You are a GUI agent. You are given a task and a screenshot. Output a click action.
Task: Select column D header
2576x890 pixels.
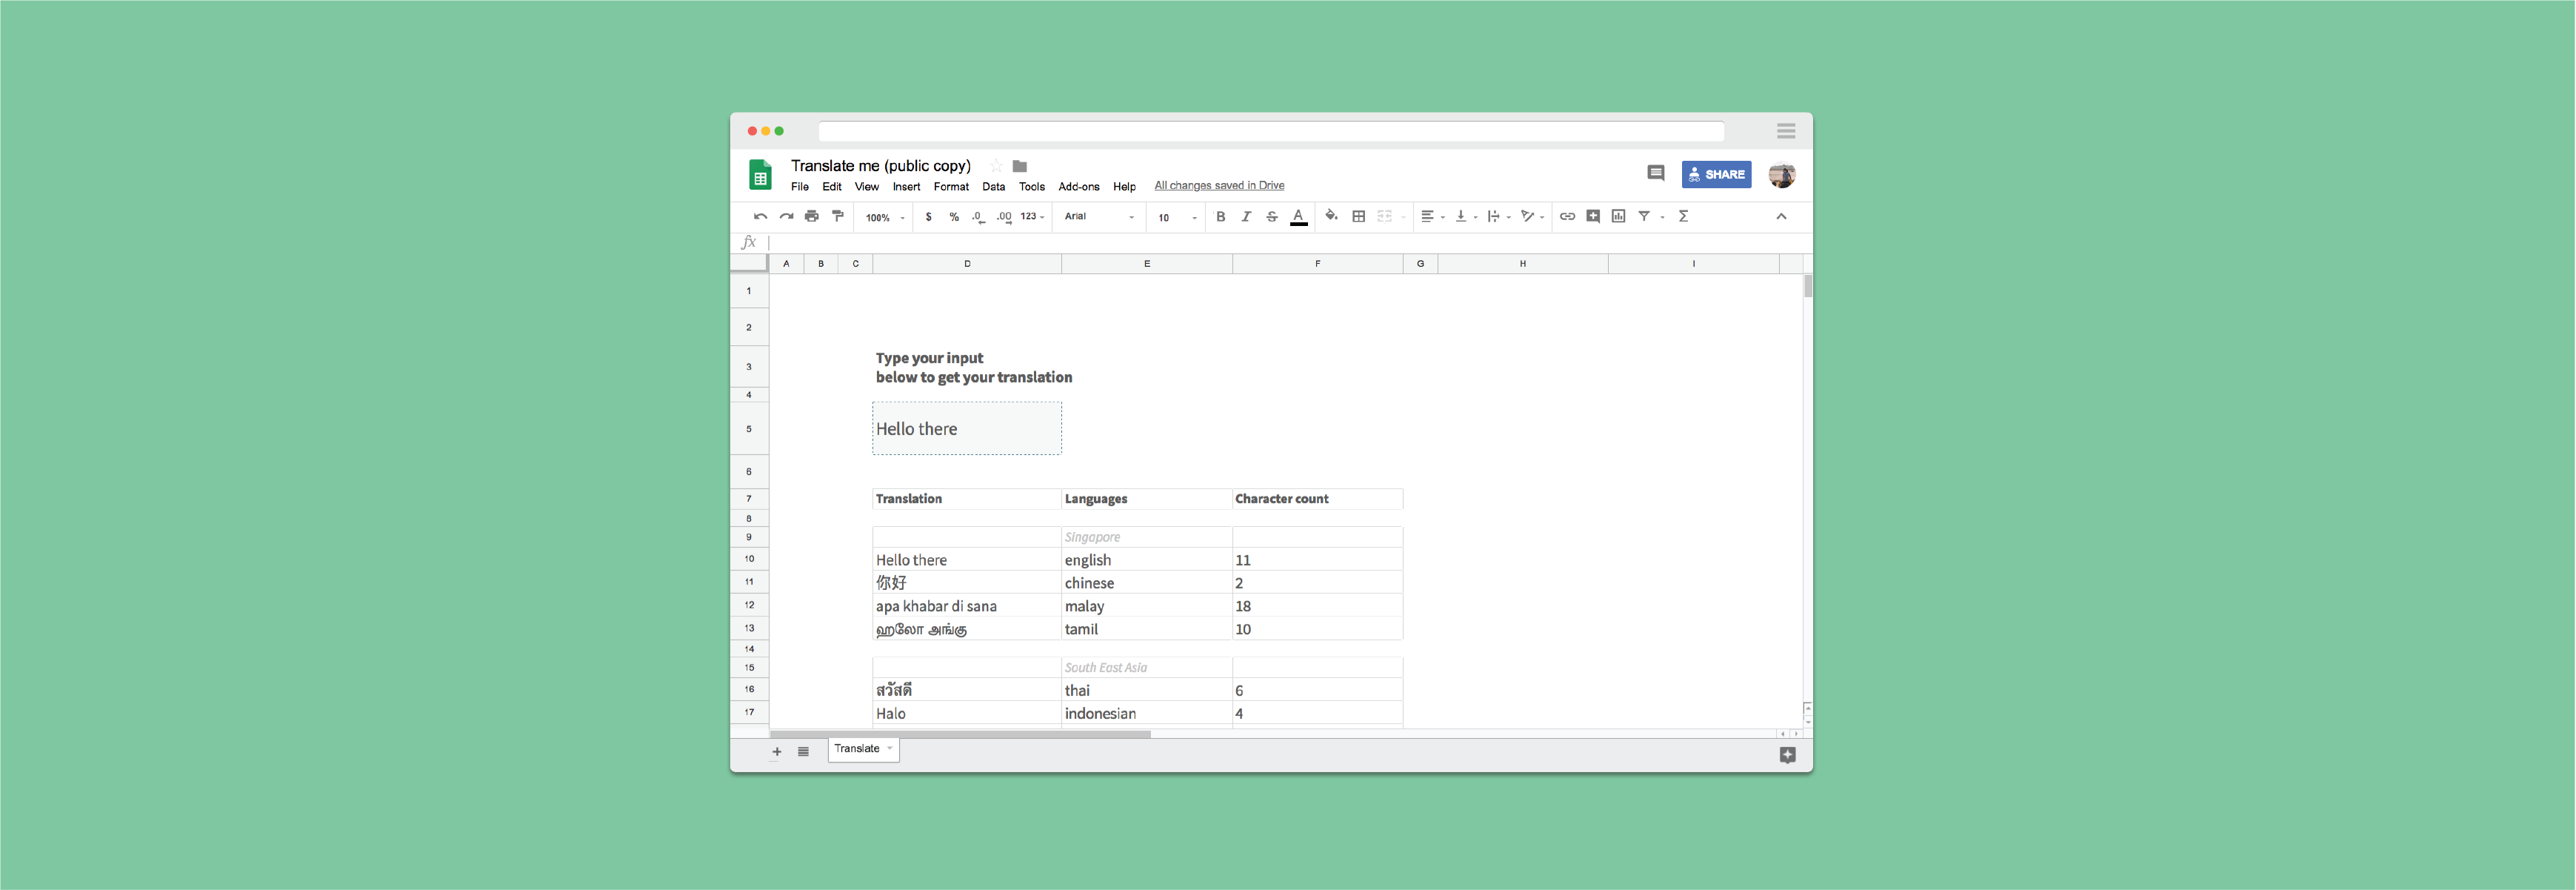click(x=967, y=264)
